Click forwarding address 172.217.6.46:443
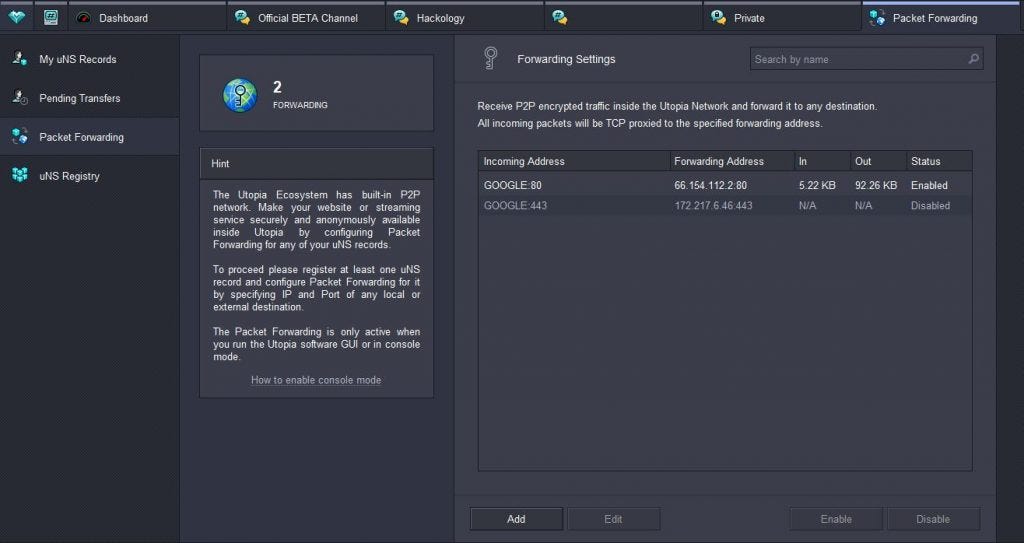The image size is (1024, 543). point(713,205)
